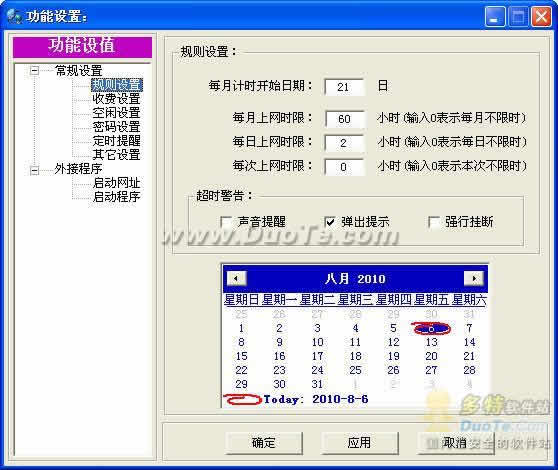Screen dimensions: 558x470
Task: Open 密码设置 password settings item
Action: (116, 126)
